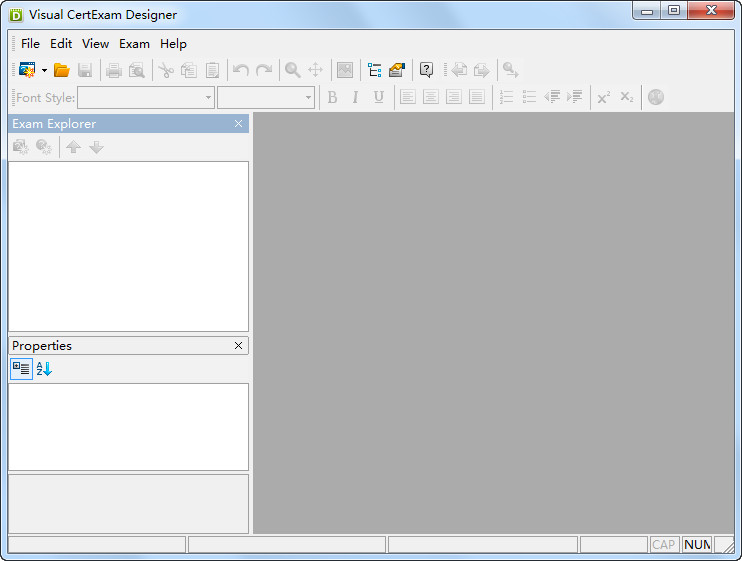
Task: Toggle Superscript formatting
Action: coord(604,97)
